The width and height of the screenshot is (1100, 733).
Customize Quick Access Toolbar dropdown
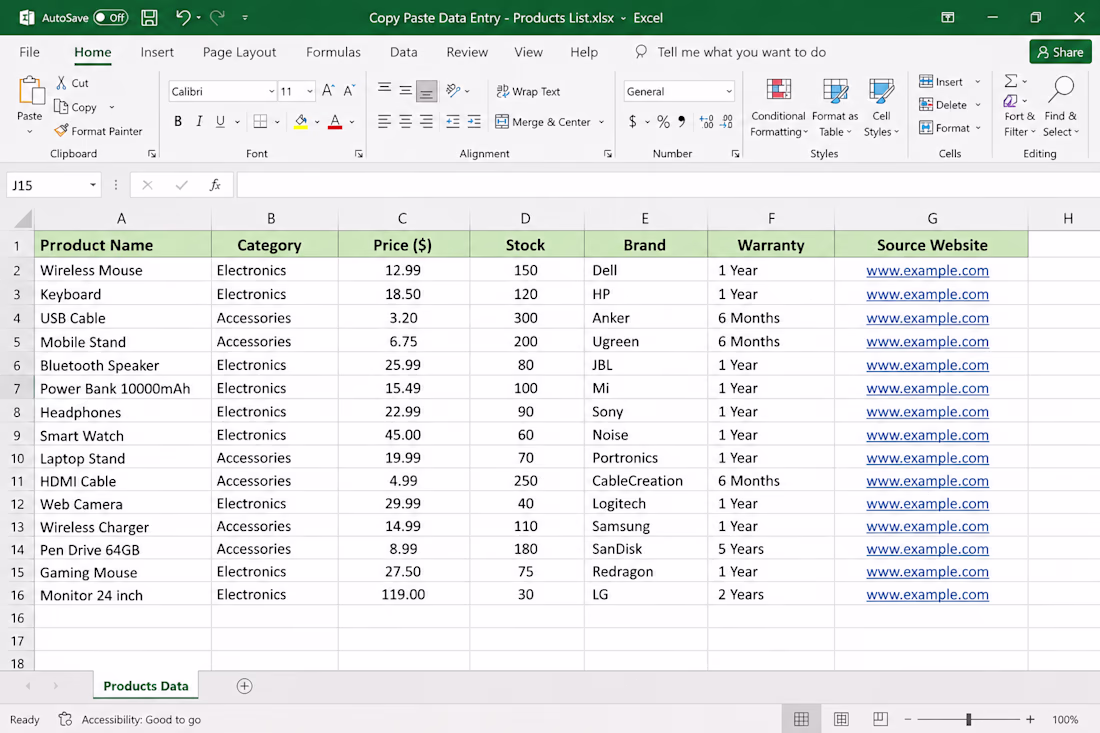coord(245,18)
